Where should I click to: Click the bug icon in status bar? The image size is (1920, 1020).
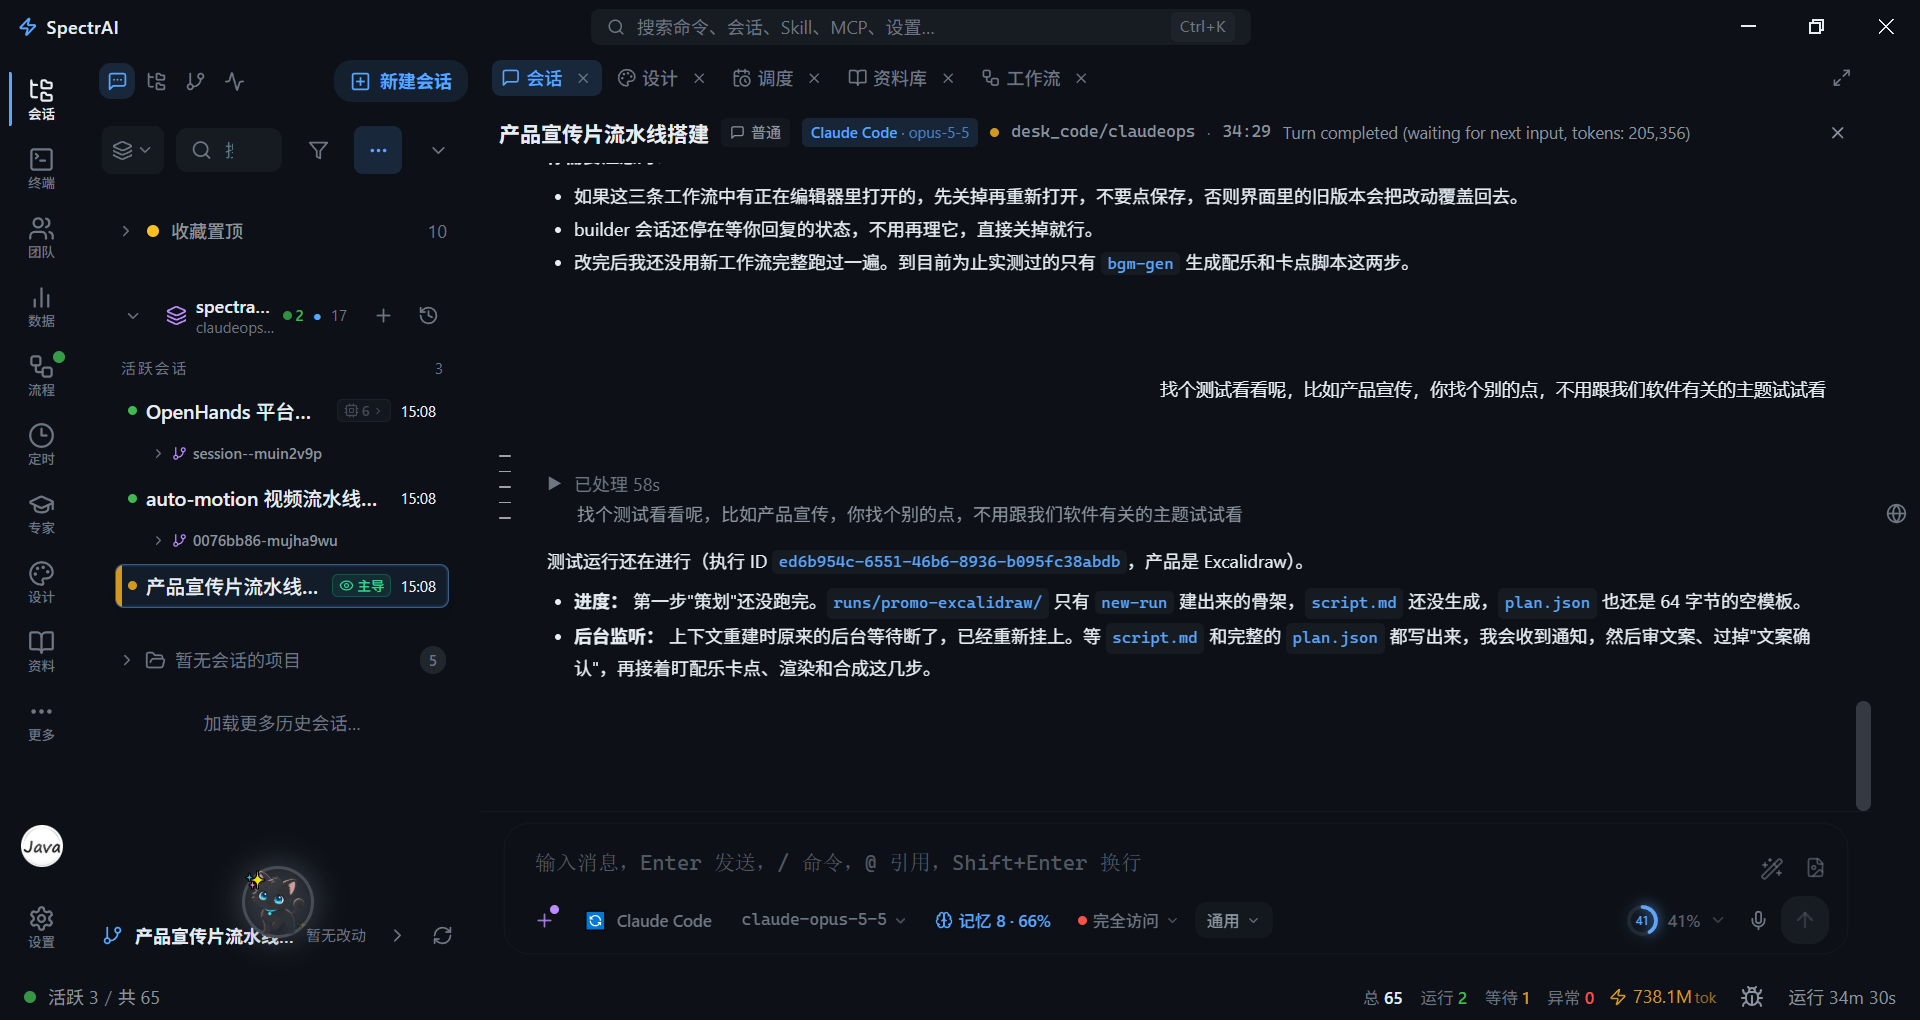[x=1752, y=997]
